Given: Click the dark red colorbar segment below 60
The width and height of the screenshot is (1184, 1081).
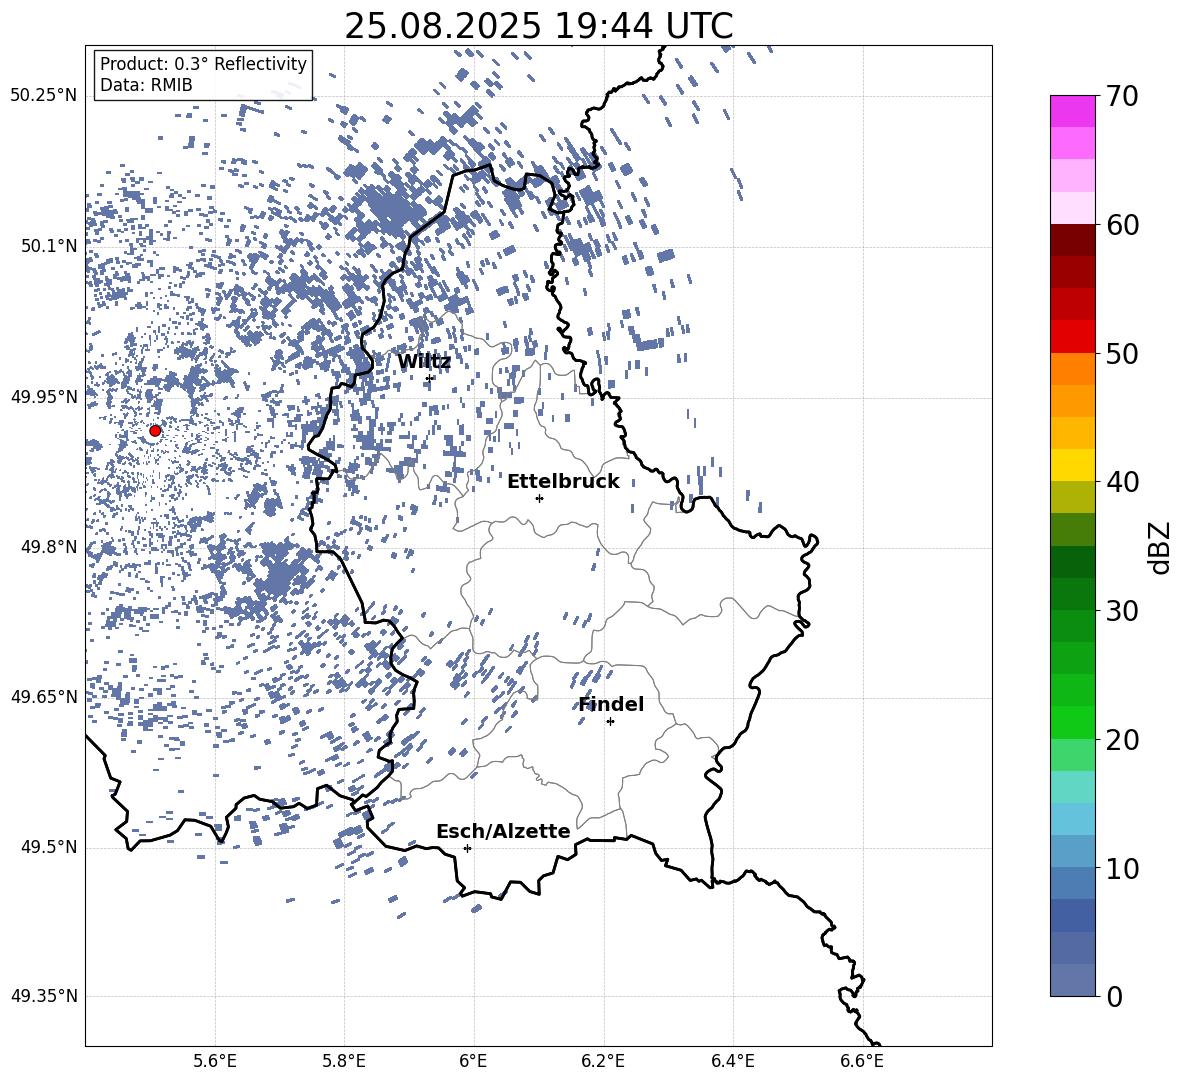Looking at the screenshot, I should pyautogui.click(x=1072, y=240).
